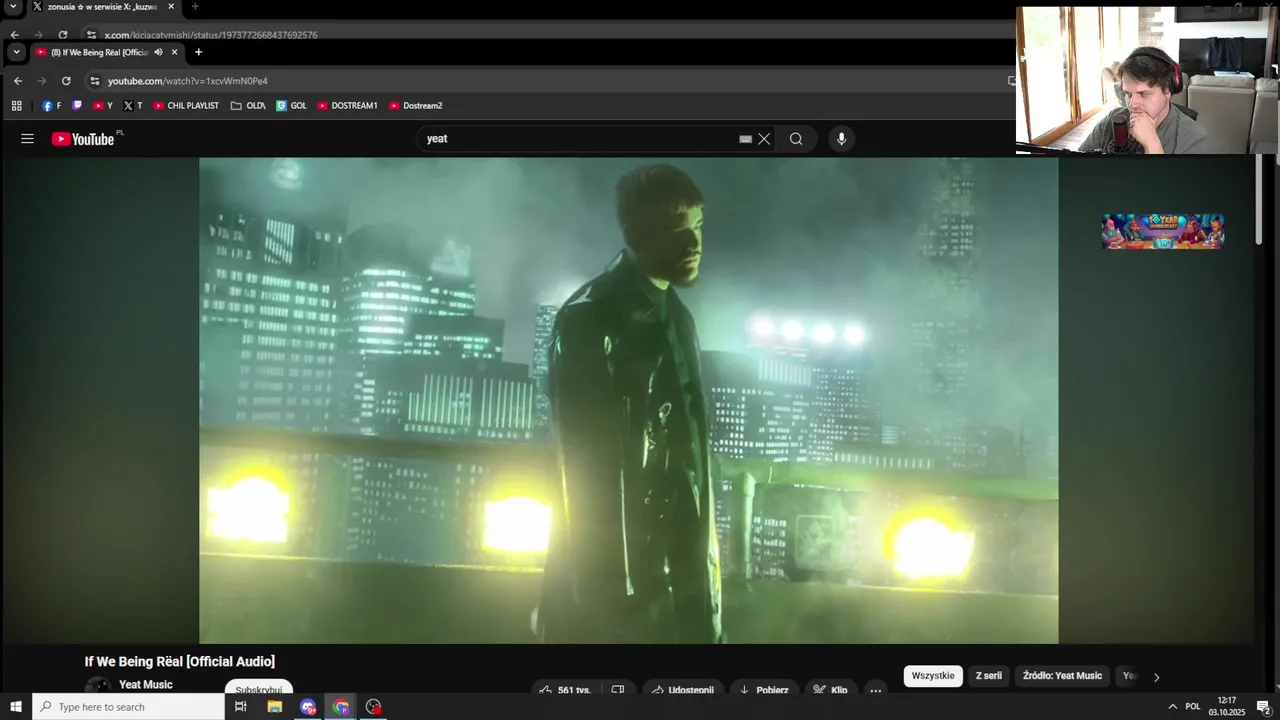Open the sidebar ad banner thumbnail

(1163, 231)
